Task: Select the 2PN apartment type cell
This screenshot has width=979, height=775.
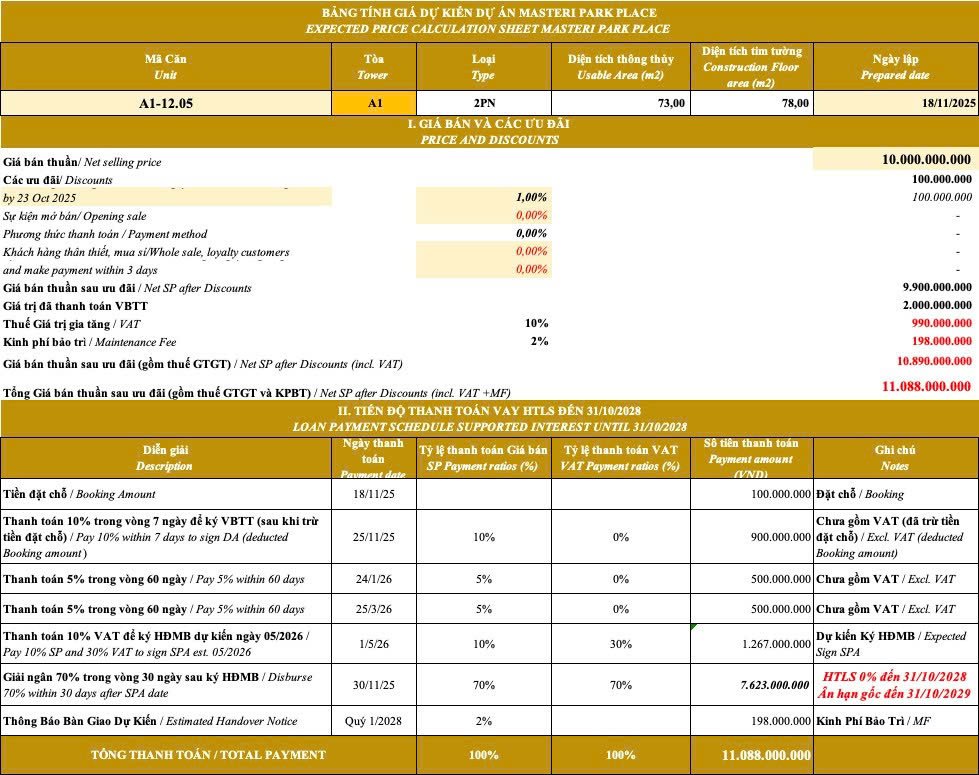Action: pos(483,103)
